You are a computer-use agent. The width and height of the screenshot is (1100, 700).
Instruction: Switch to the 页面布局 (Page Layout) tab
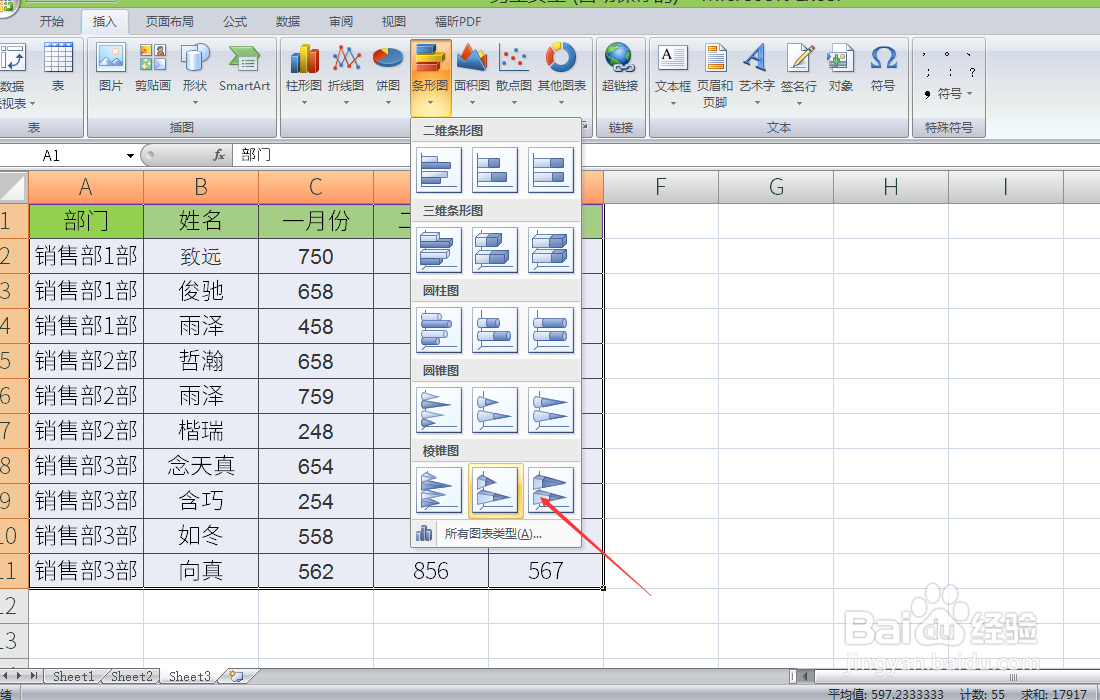[x=170, y=22]
